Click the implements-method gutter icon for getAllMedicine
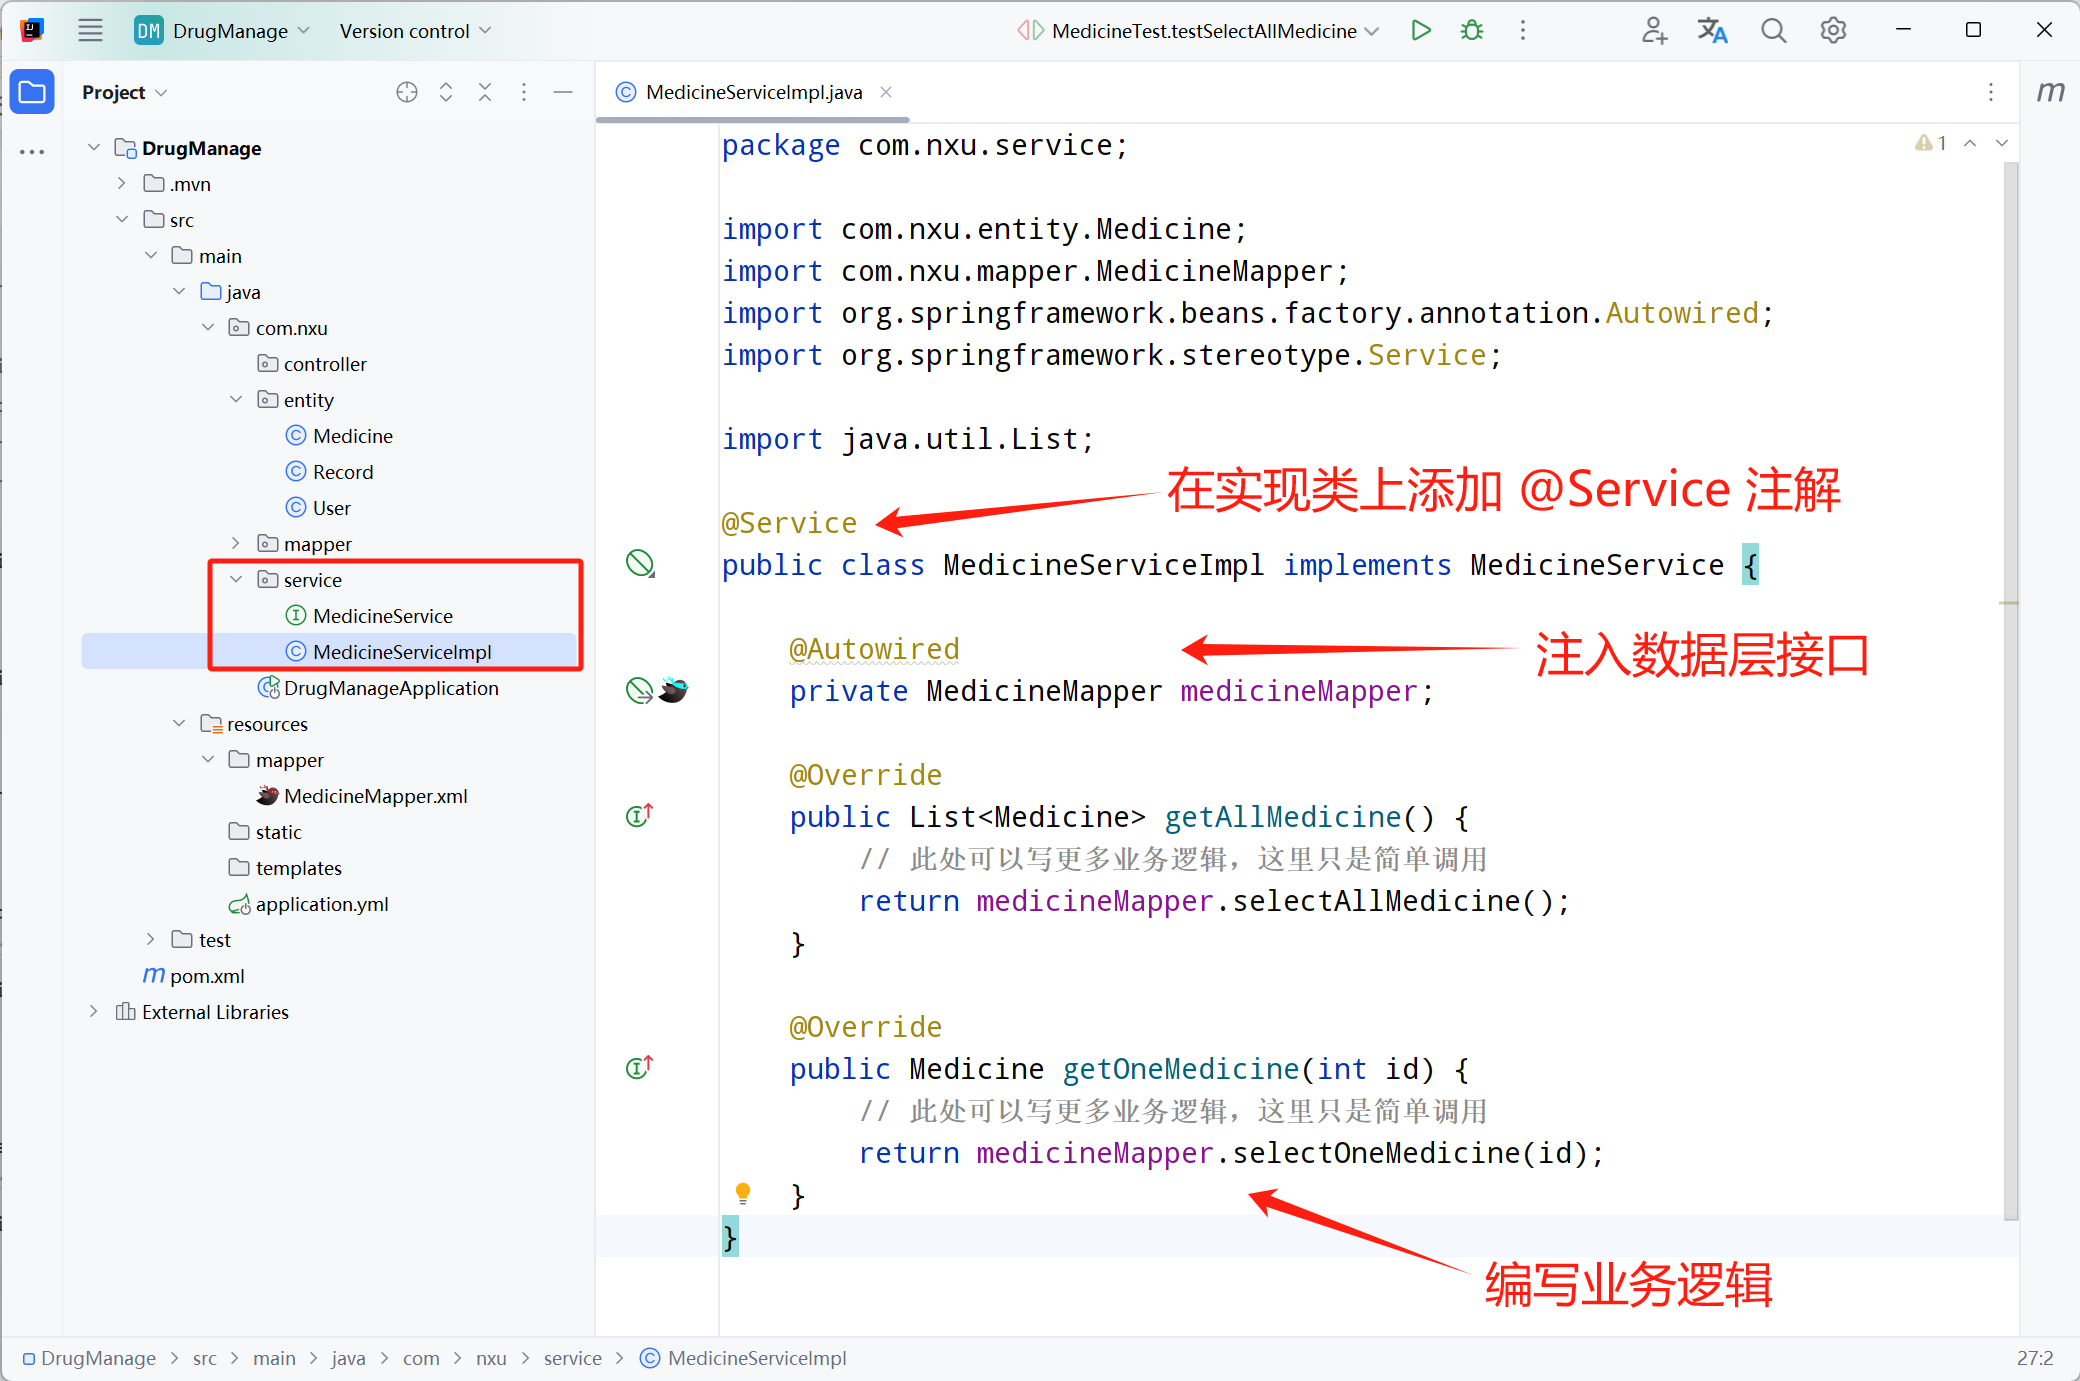The width and height of the screenshot is (2080, 1381). tap(639, 816)
